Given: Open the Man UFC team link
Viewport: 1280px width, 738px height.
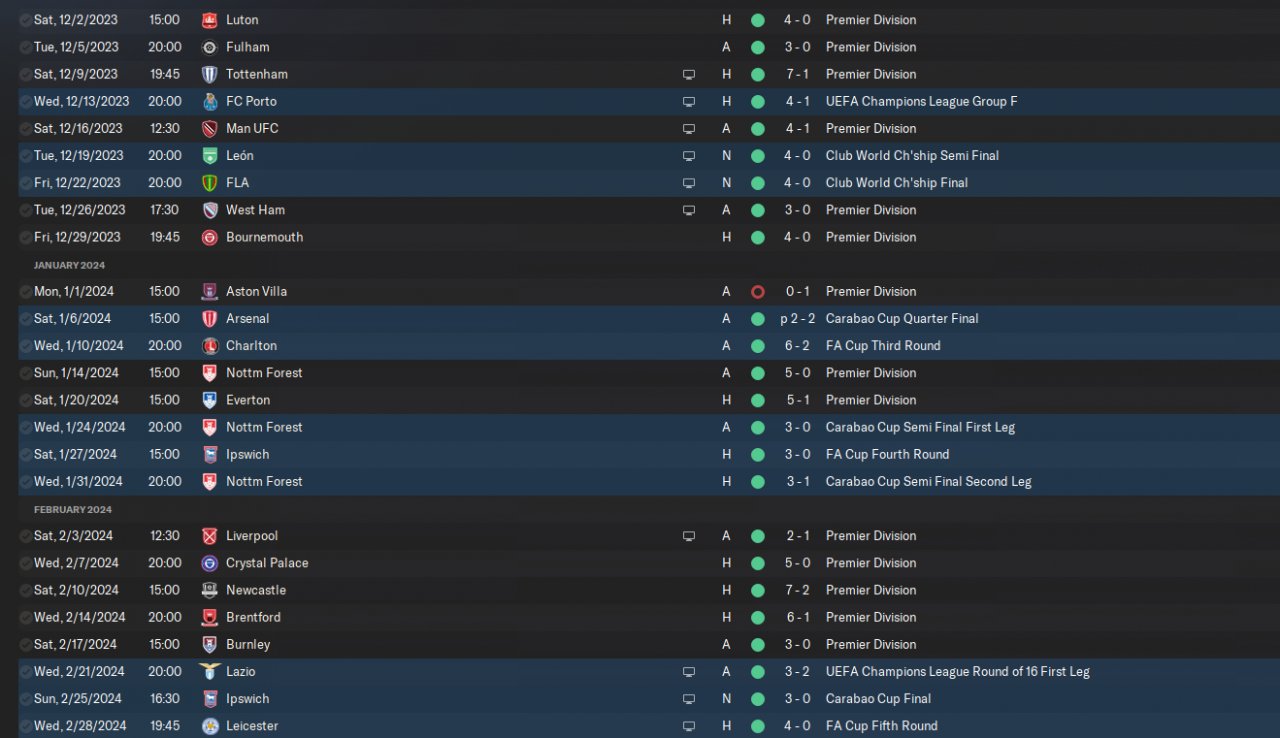Looking at the screenshot, I should tap(252, 128).
